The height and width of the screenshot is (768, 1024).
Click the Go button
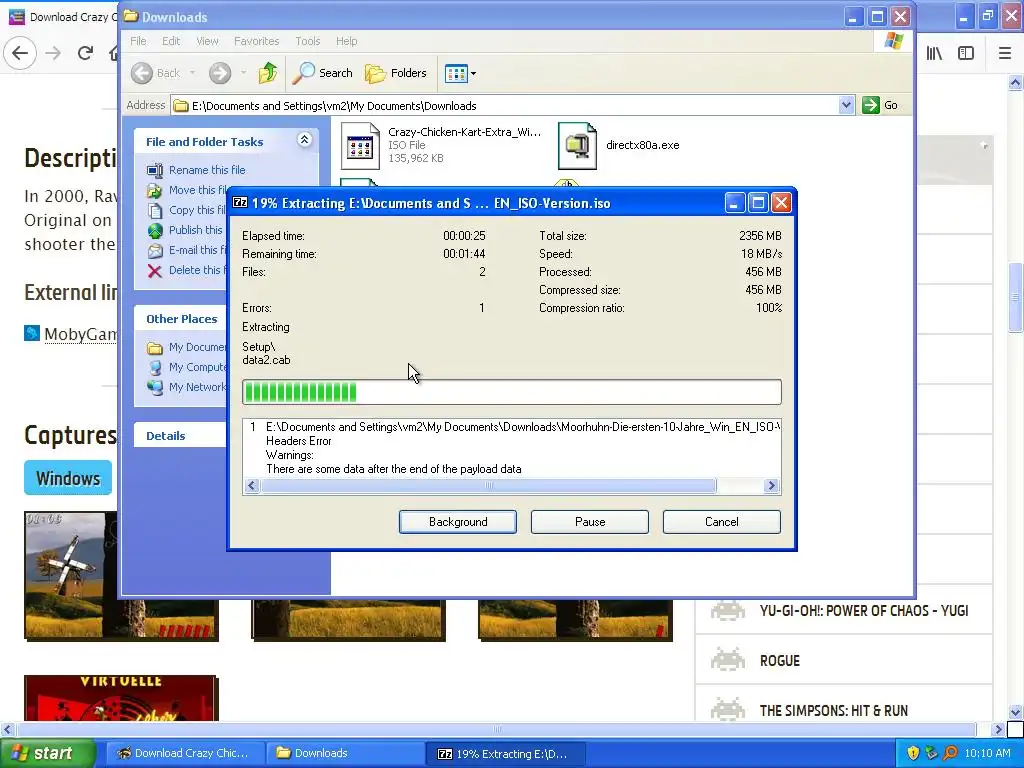pyautogui.click(x=880, y=105)
